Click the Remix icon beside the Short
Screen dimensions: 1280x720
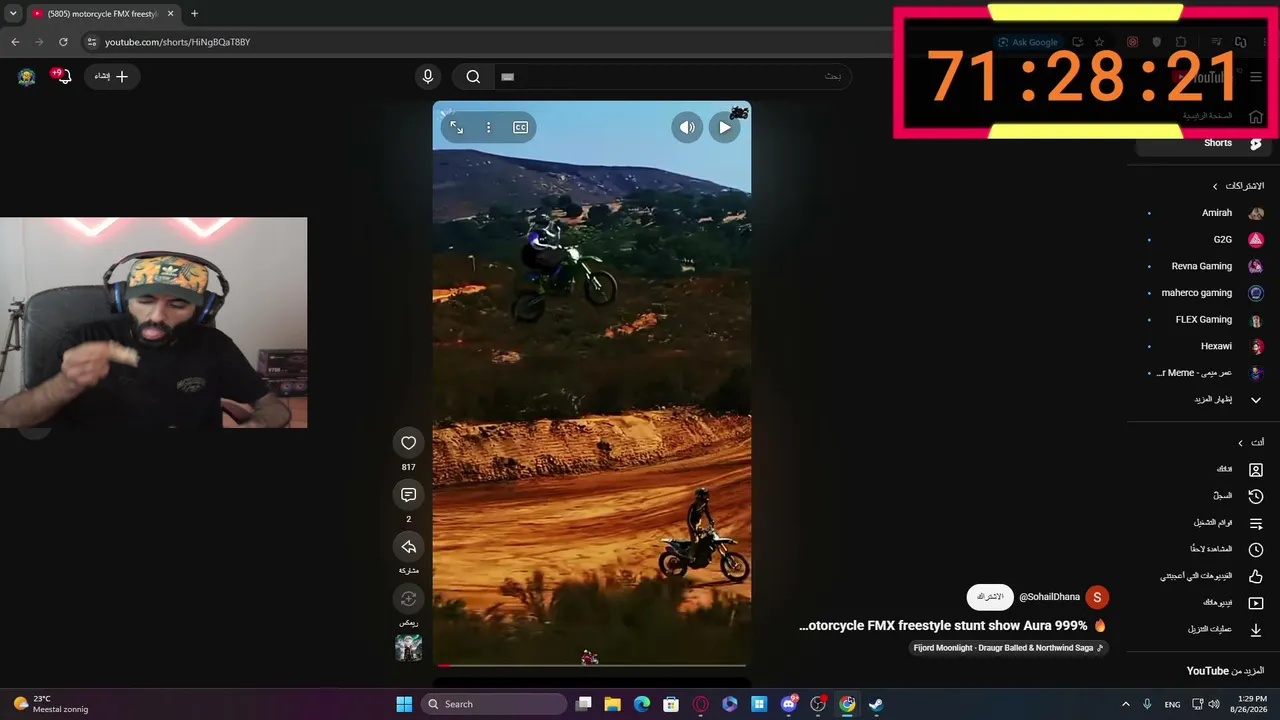tap(408, 599)
